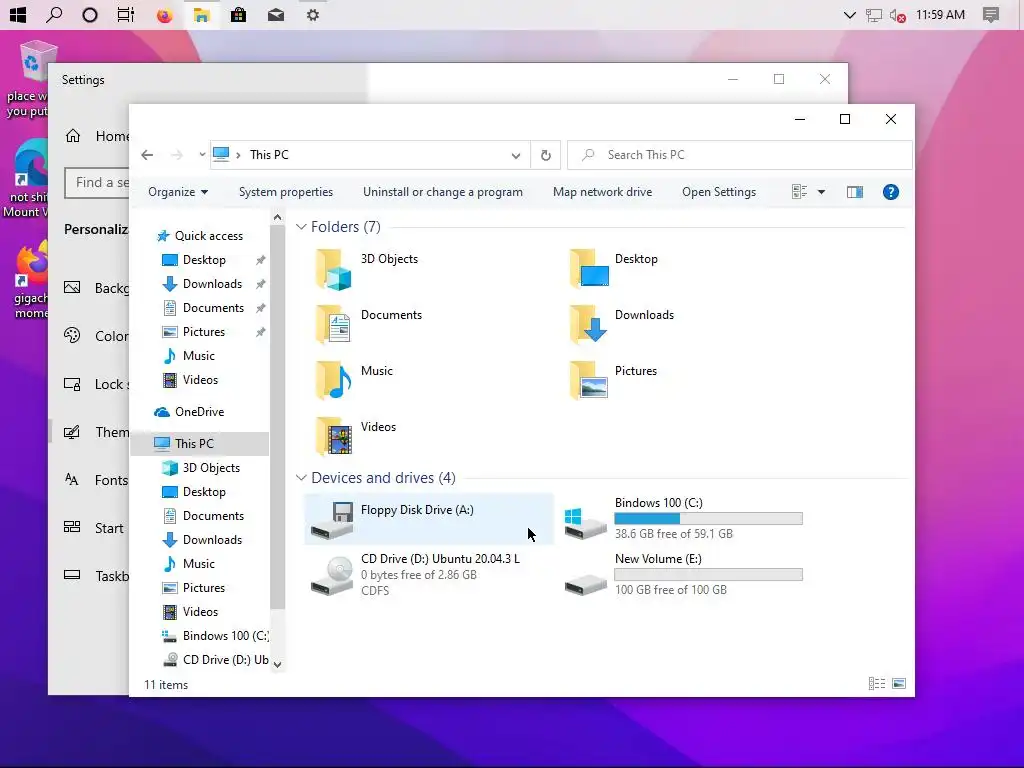
Task: Open the Pictures folder in Folders group
Action: (x=588, y=381)
